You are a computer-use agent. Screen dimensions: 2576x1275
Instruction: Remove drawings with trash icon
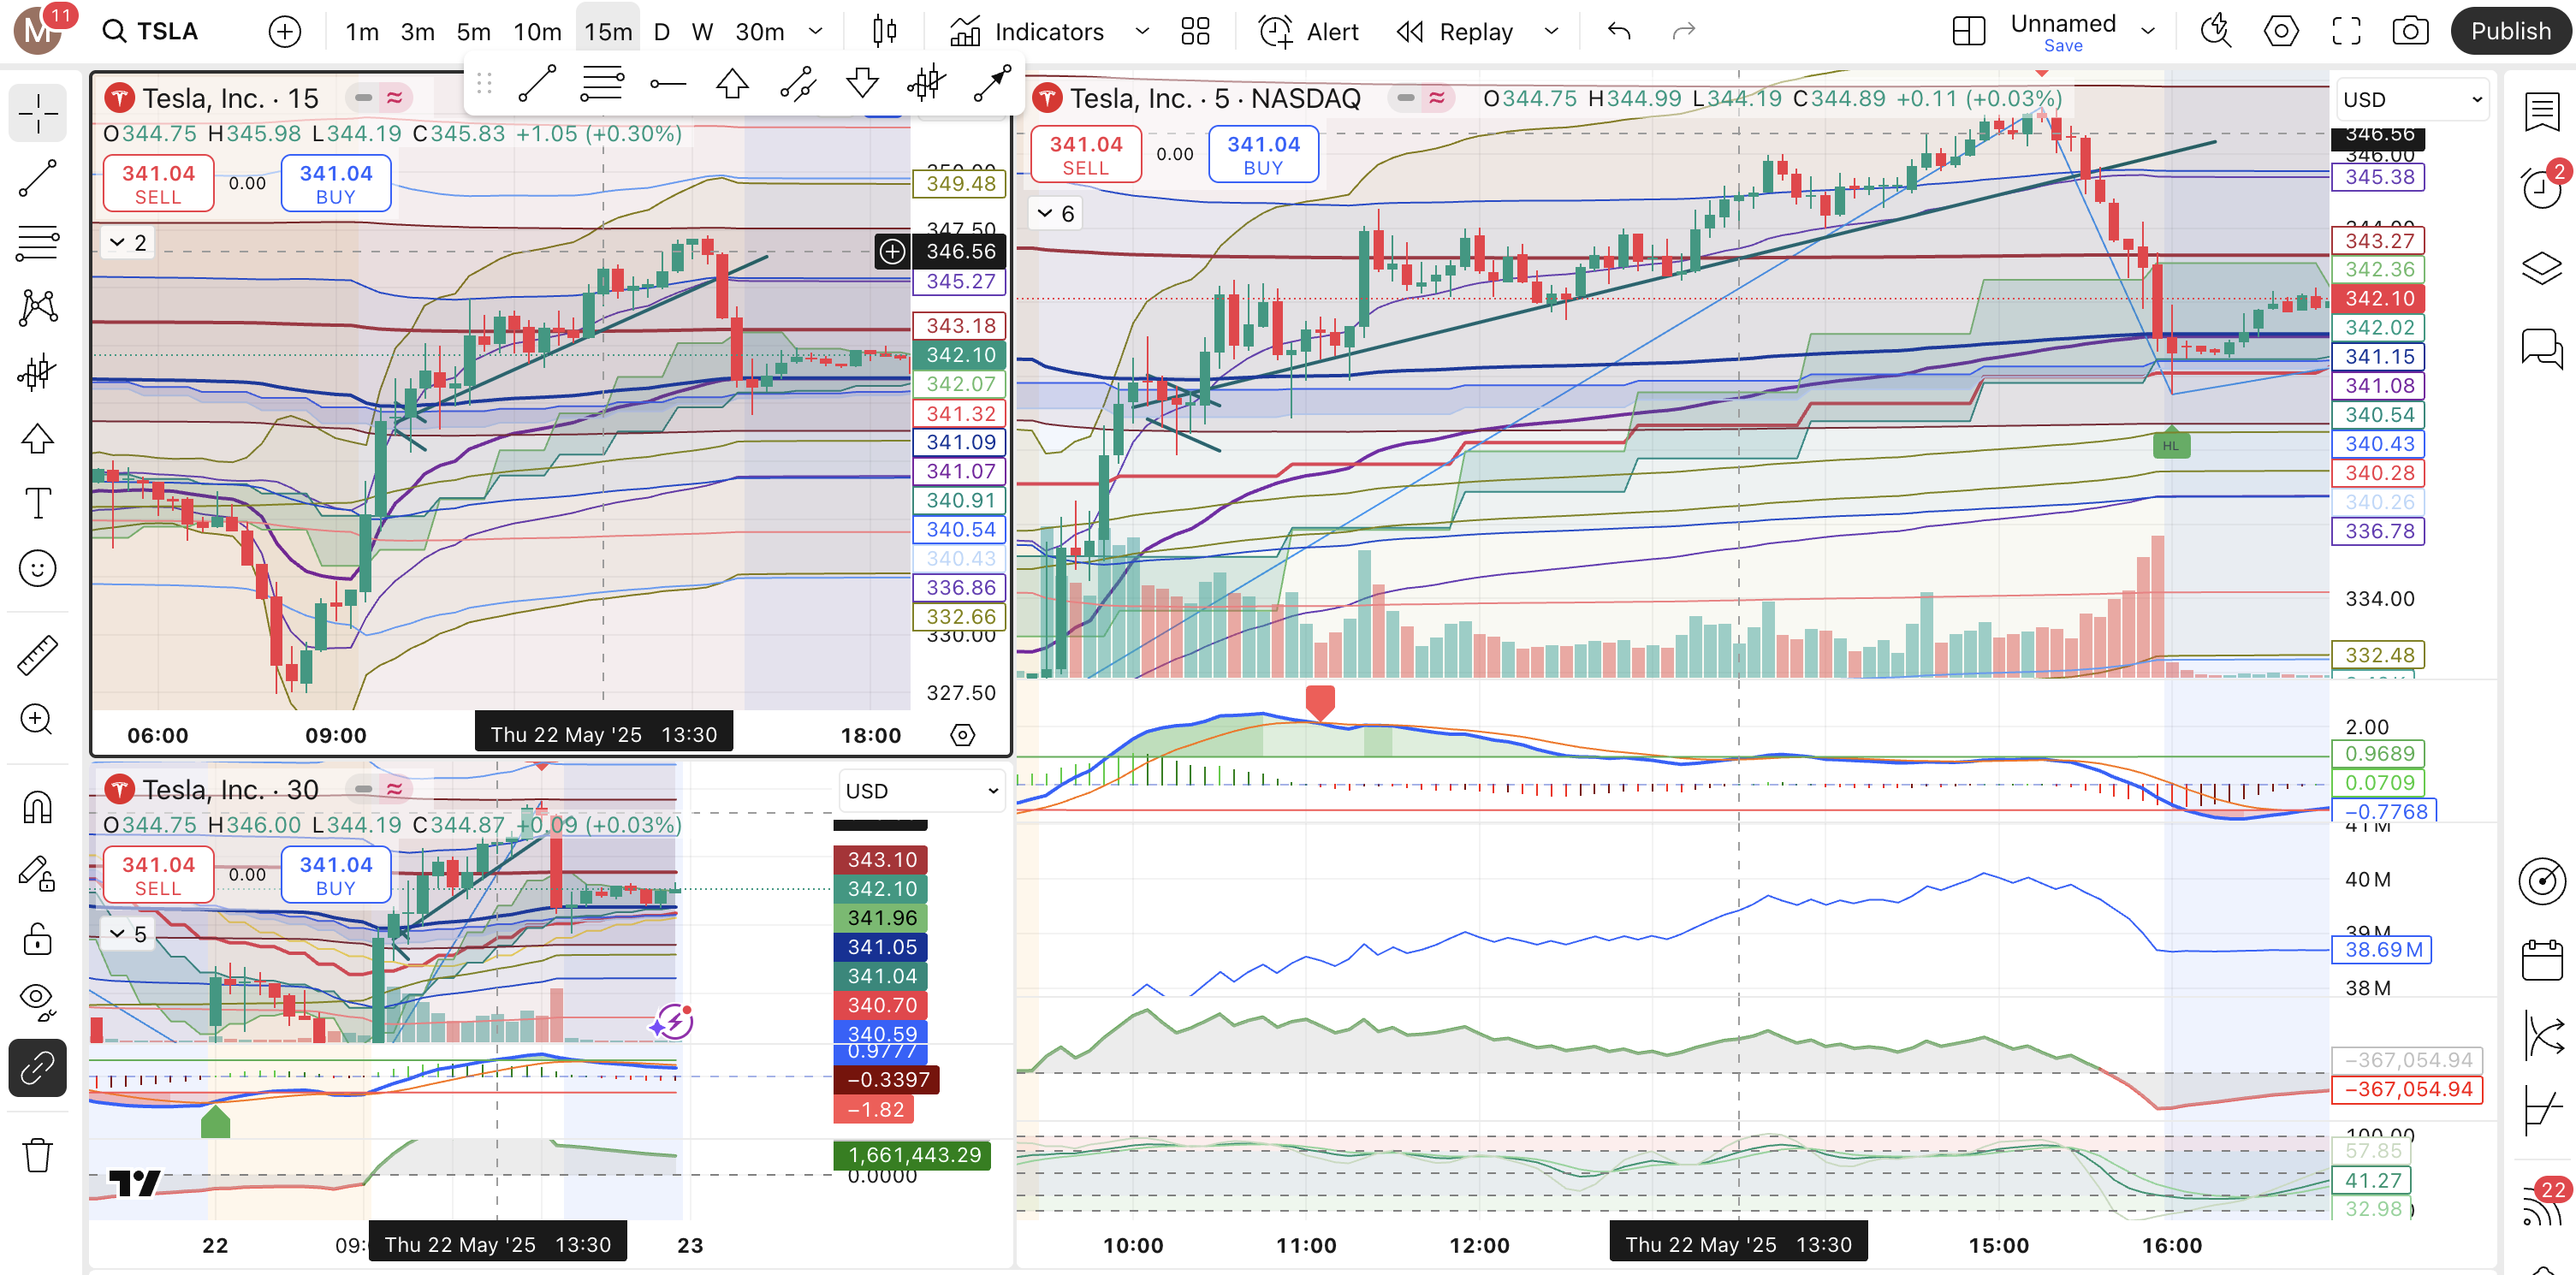pos(38,1155)
